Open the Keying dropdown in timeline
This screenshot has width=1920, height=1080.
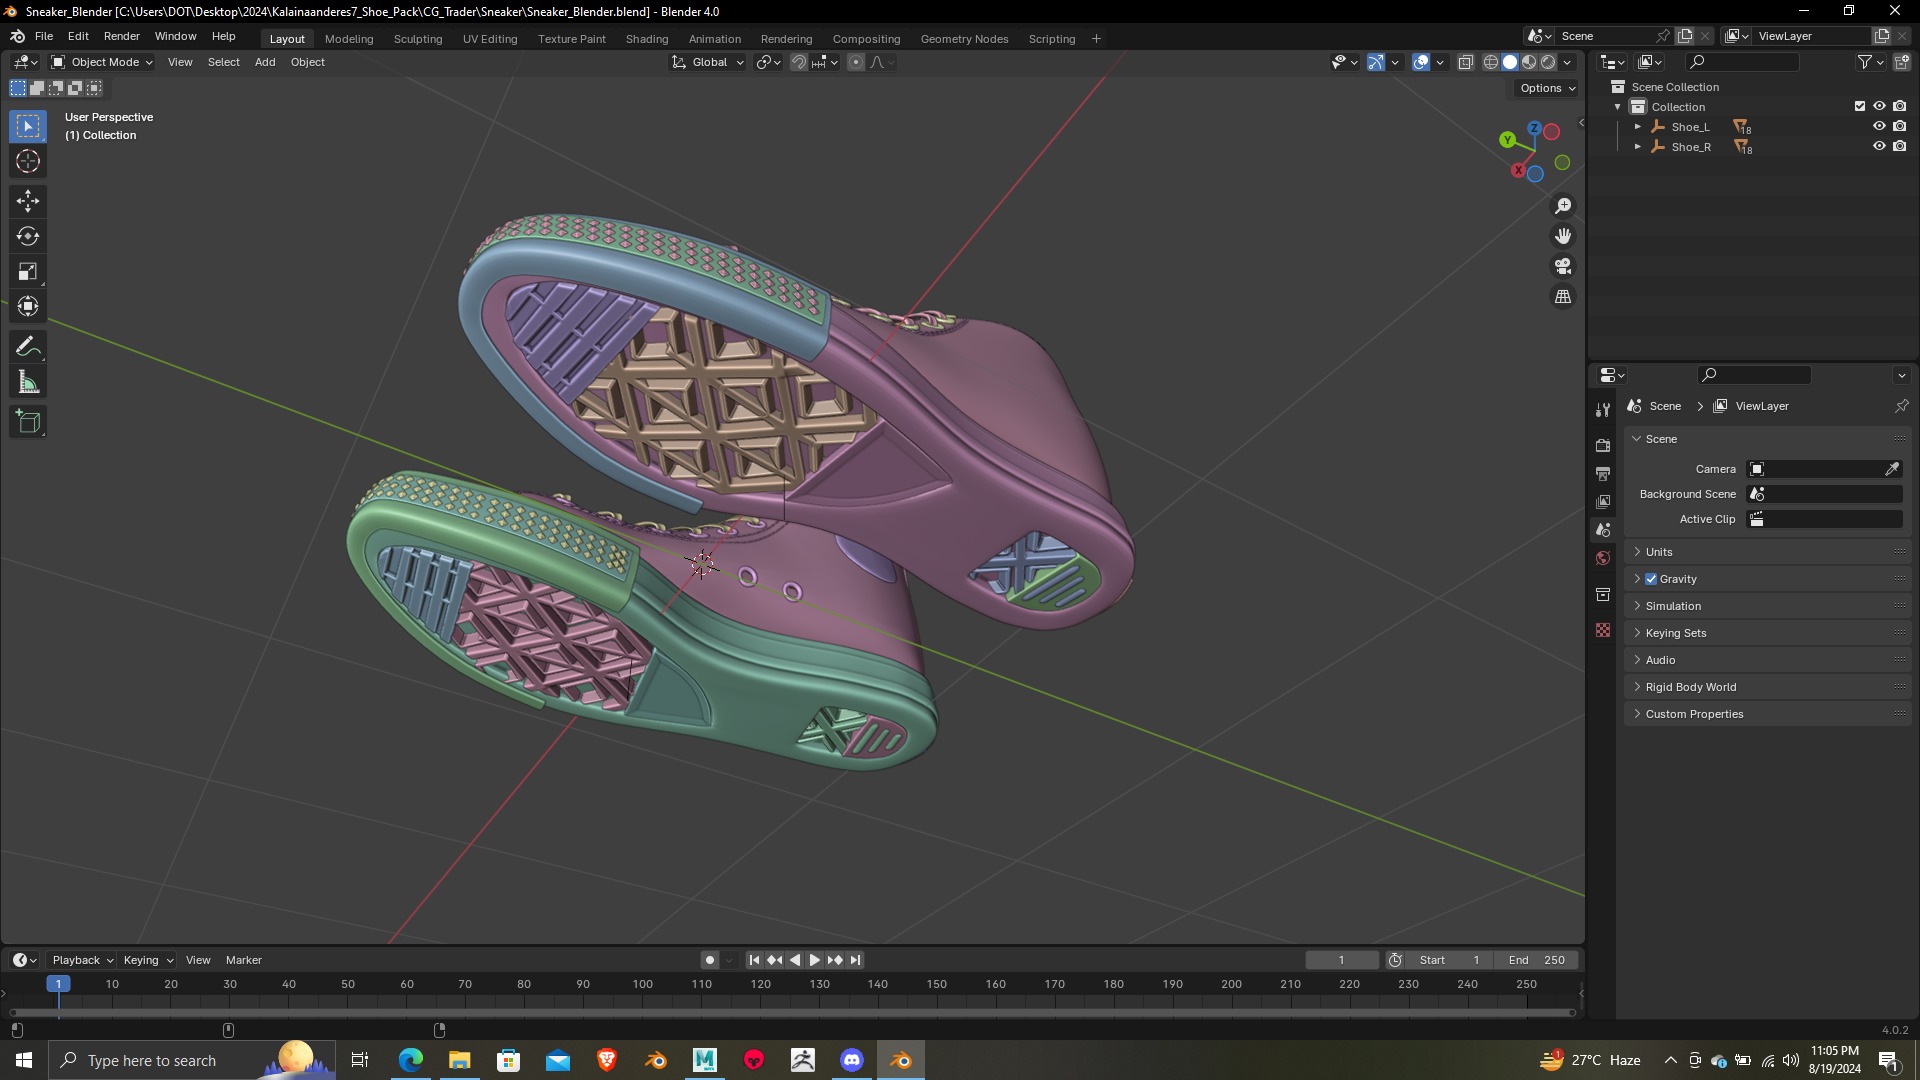tap(147, 960)
